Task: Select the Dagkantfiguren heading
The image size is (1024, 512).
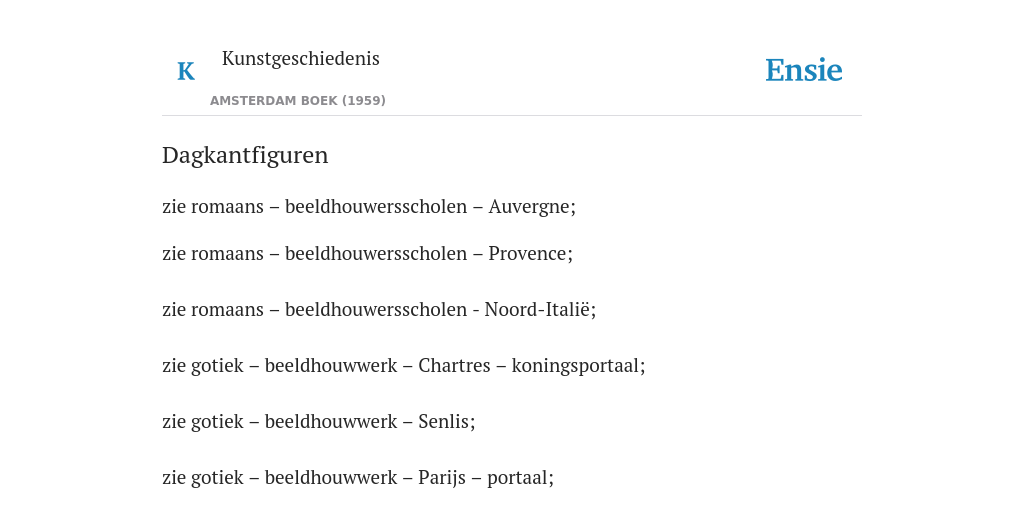Action: click(x=245, y=155)
